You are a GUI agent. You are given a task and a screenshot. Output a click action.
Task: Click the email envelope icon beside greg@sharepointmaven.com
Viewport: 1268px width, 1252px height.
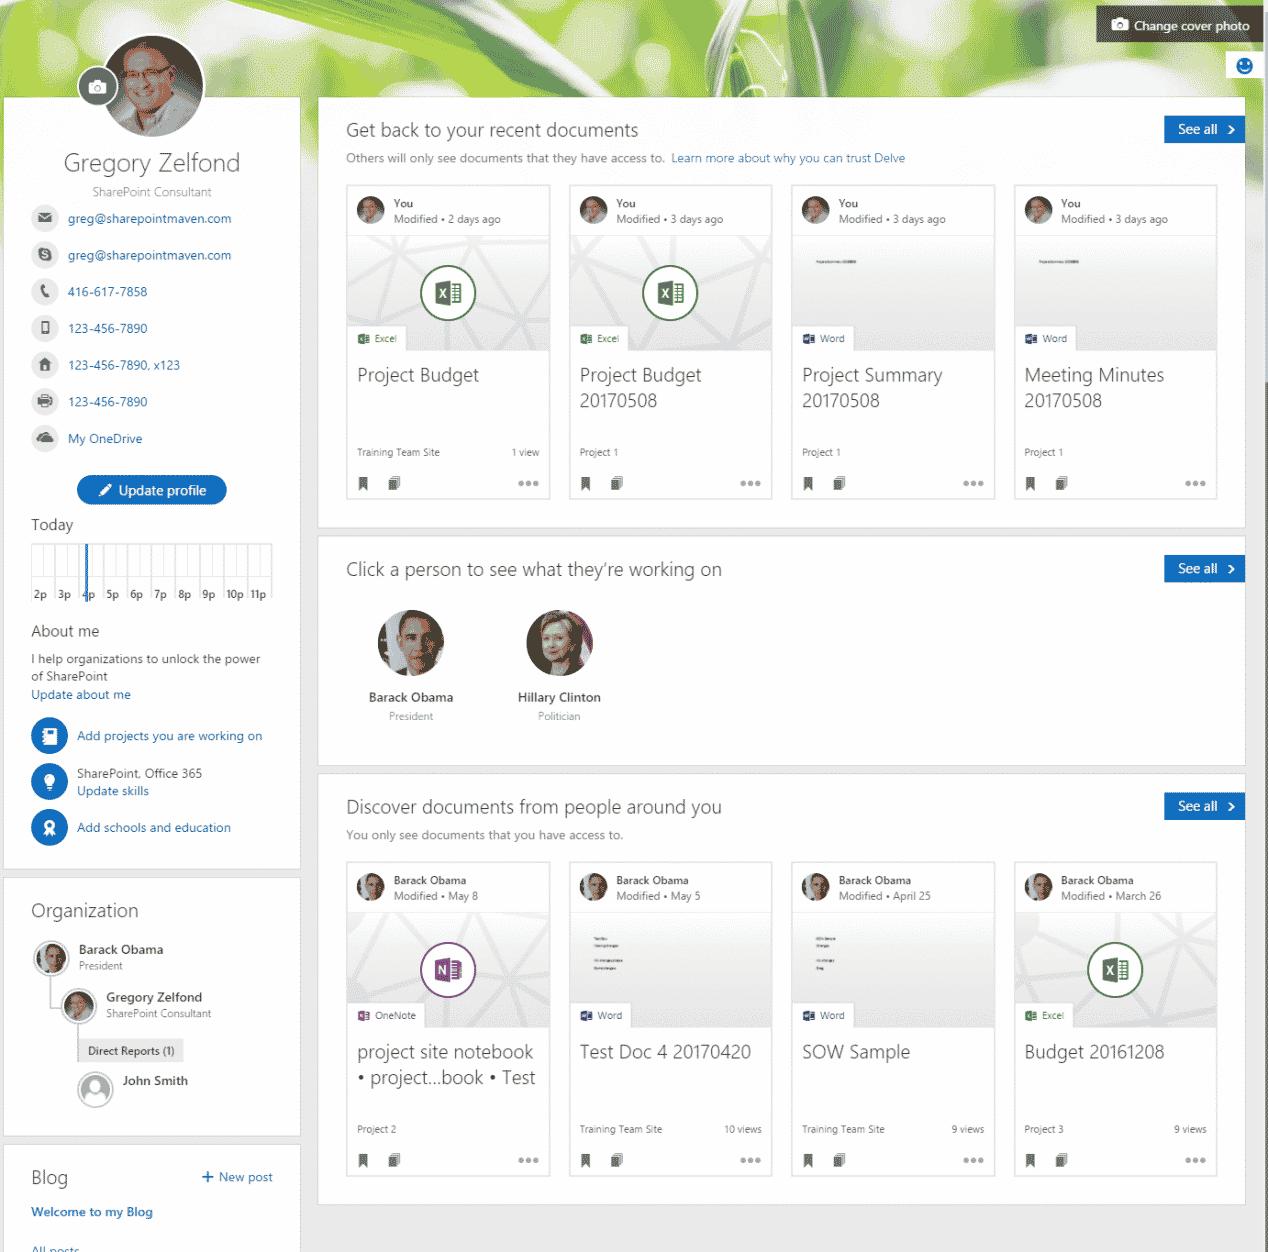tap(45, 218)
